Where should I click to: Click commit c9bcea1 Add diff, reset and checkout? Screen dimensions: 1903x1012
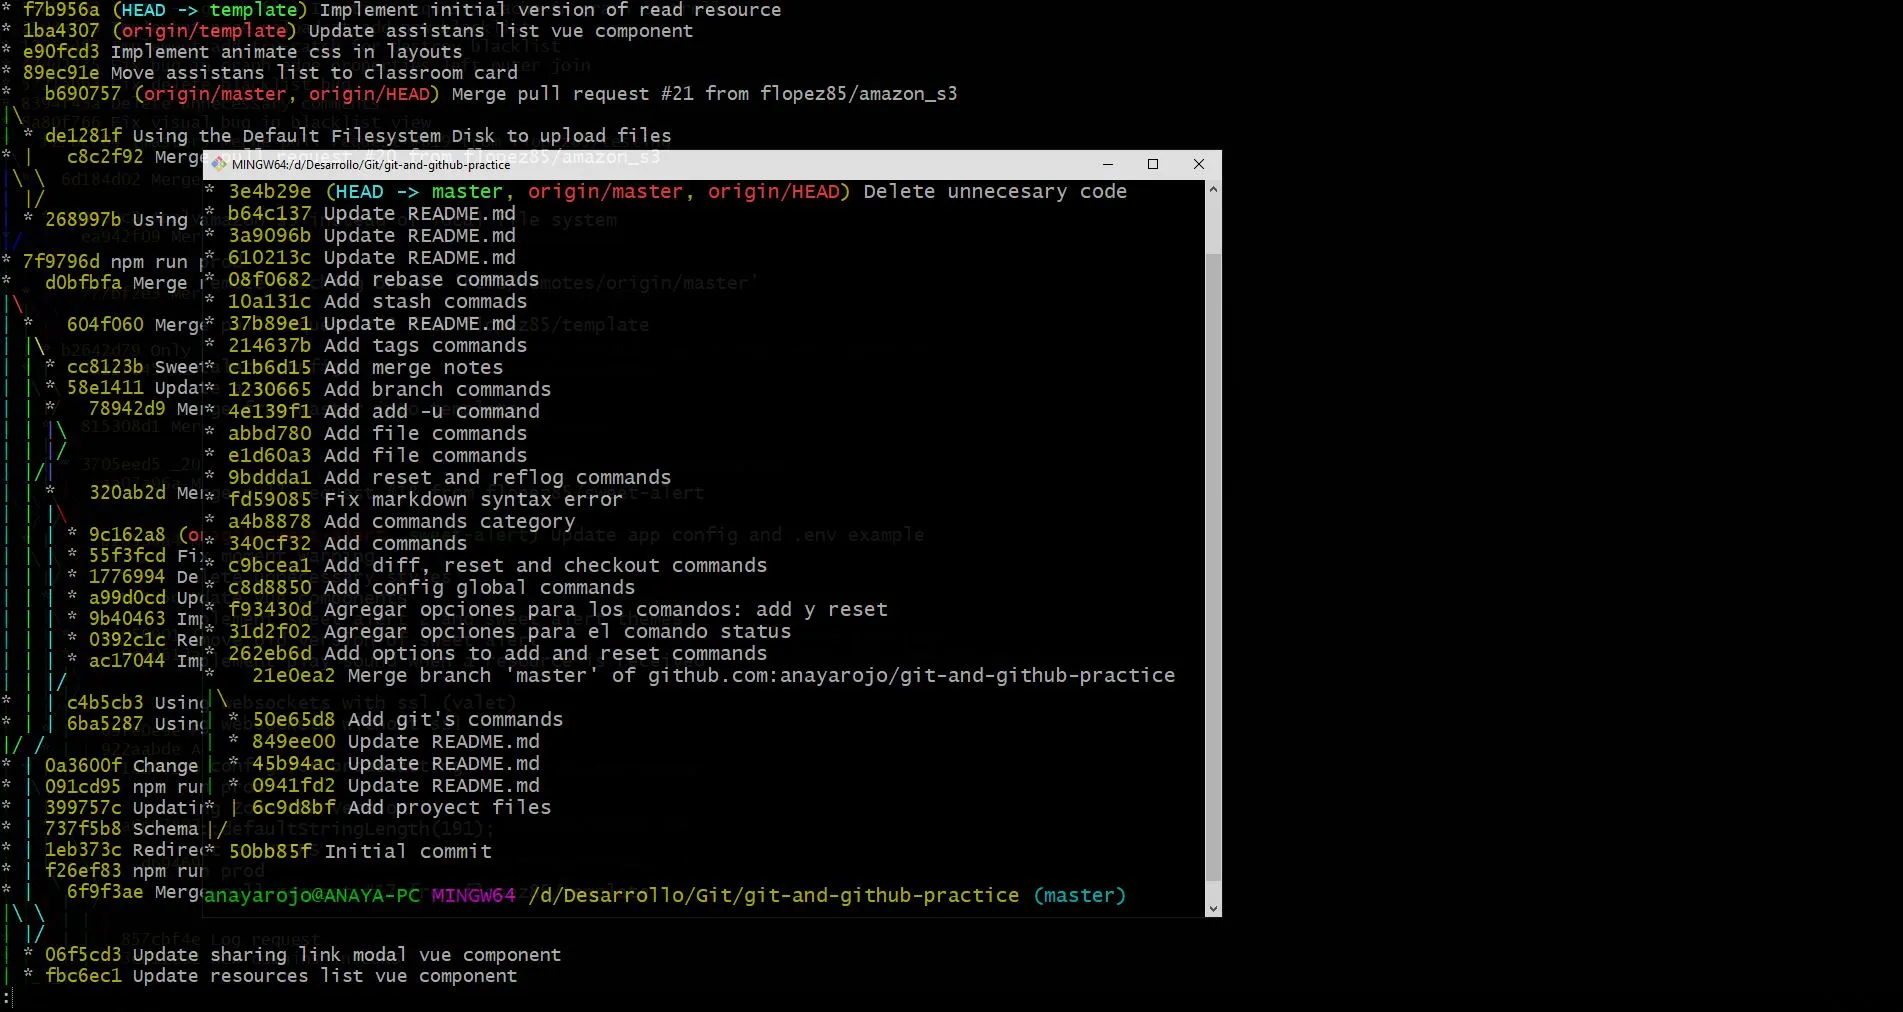(x=497, y=565)
